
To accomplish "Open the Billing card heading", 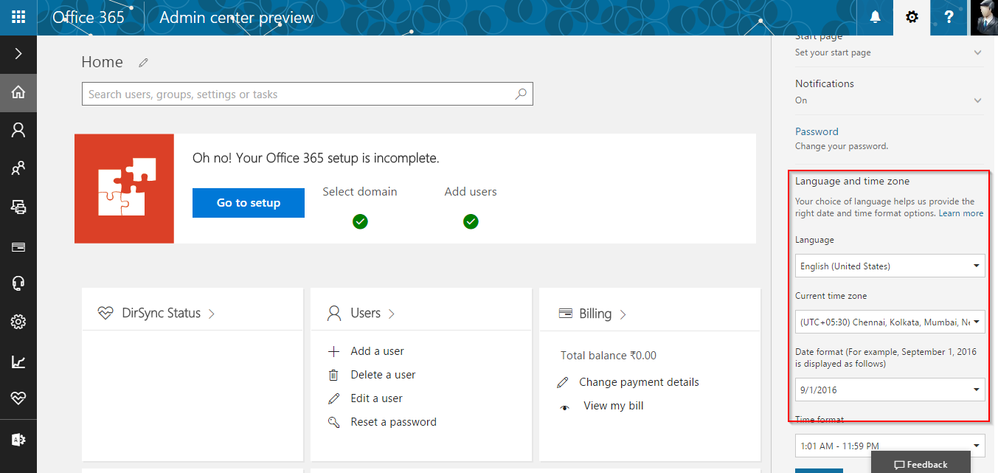I will (x=593, y=313).
